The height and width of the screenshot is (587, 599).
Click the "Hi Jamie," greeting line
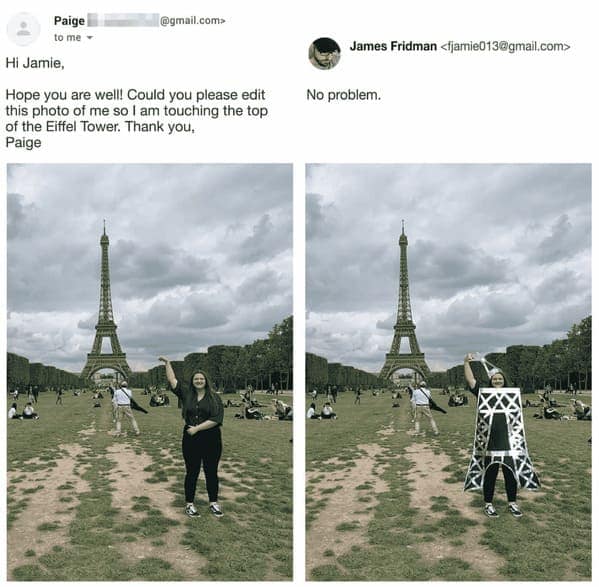(x=35, y=63)
